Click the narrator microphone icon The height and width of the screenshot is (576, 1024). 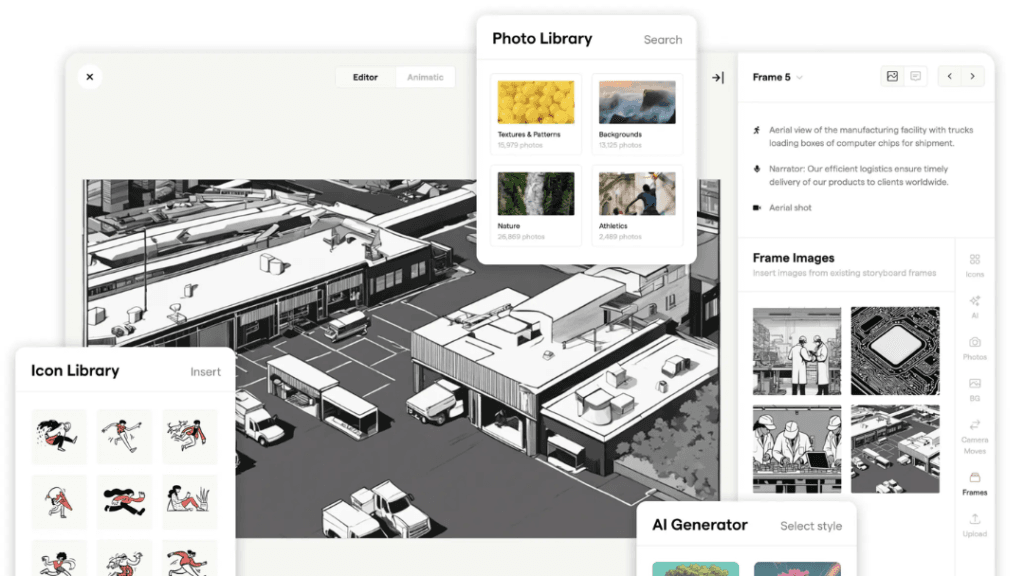[x=756, y=168]
